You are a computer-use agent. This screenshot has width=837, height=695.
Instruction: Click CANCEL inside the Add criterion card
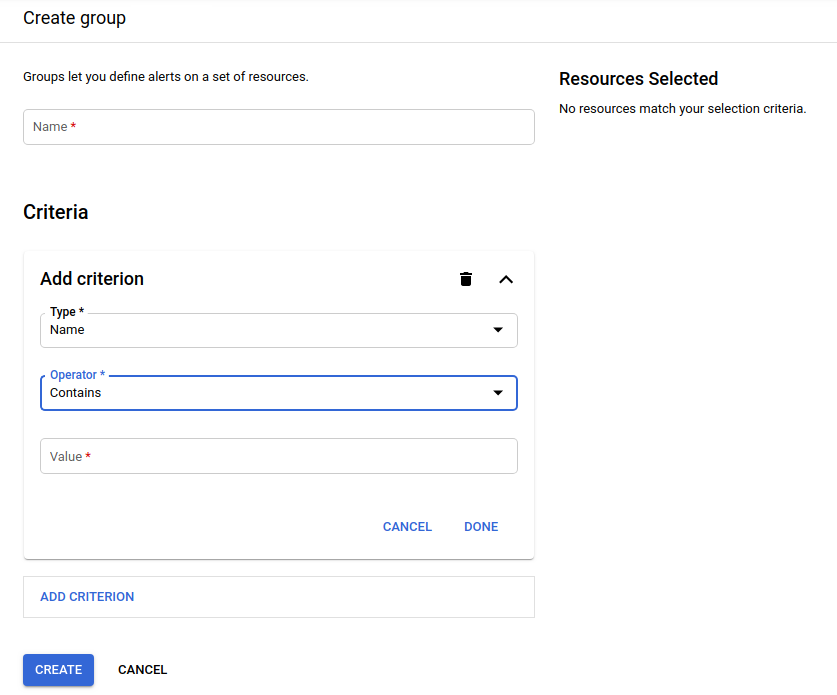click(407, 526)
